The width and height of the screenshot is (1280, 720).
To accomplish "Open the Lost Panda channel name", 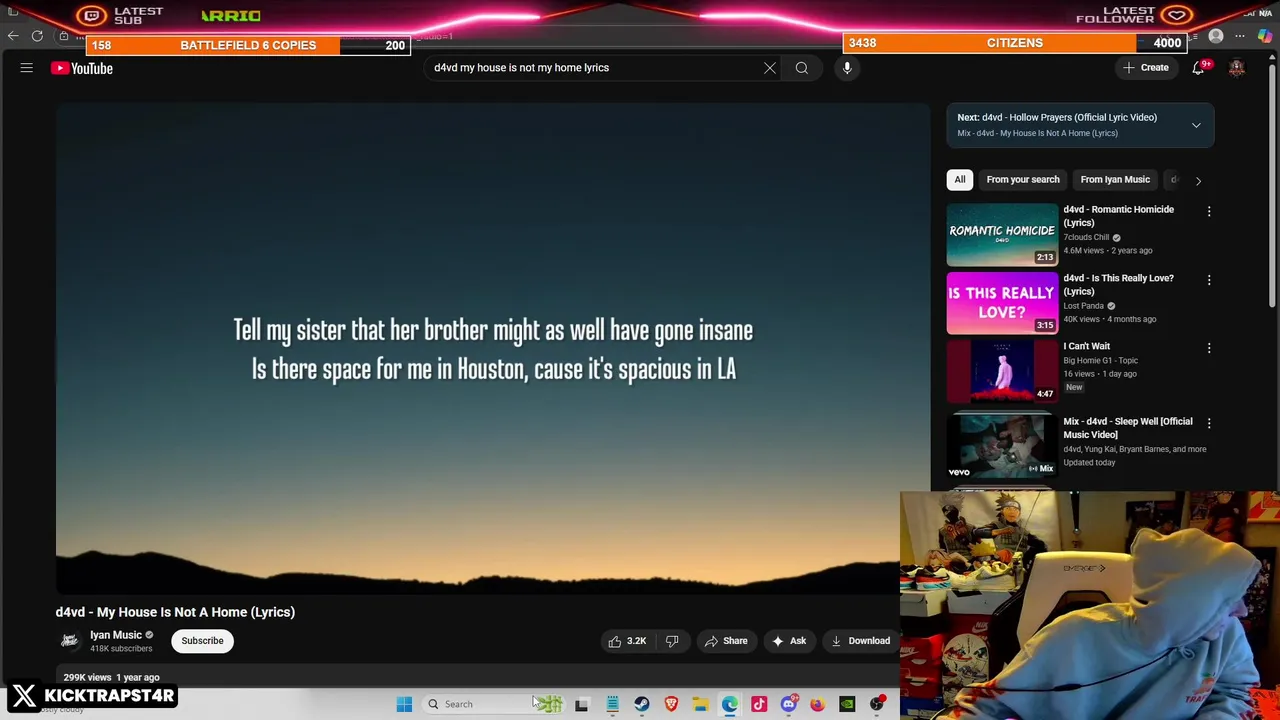I will [1083, 306].
